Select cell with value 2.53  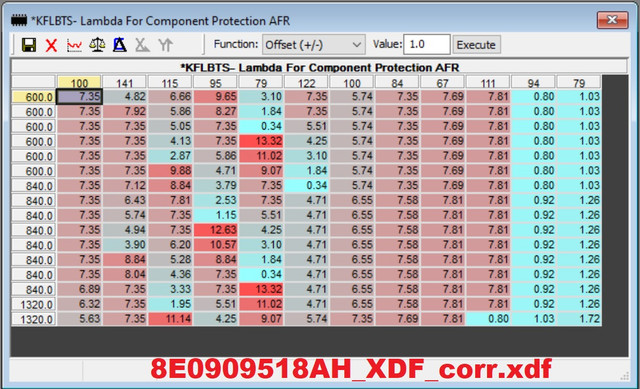point(215,200)
